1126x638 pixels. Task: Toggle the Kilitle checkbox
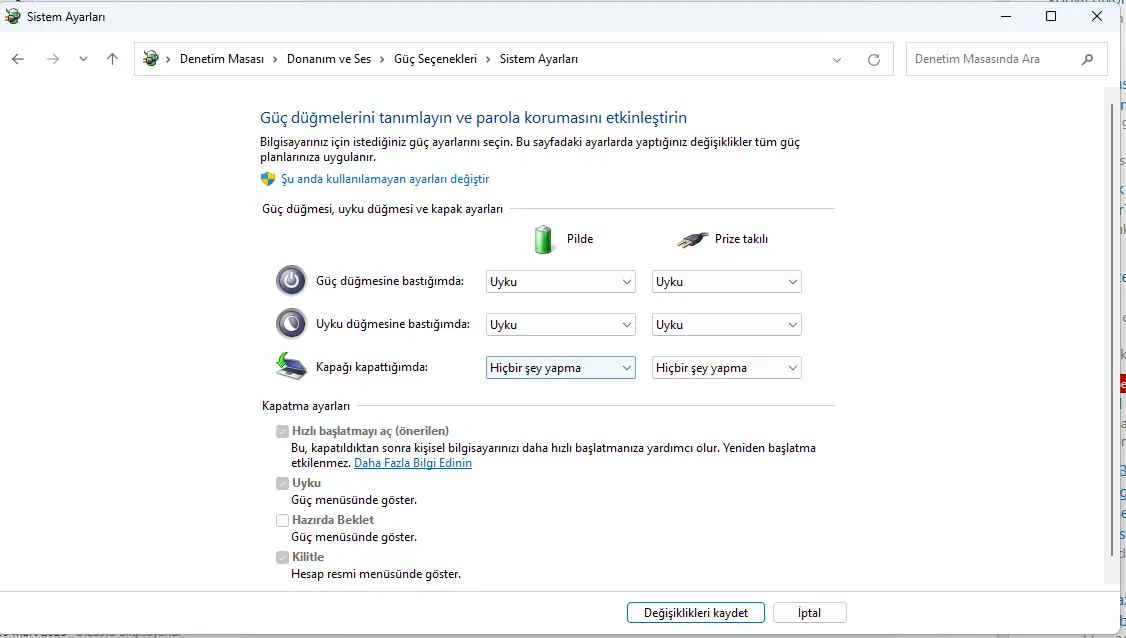[282, 557]
